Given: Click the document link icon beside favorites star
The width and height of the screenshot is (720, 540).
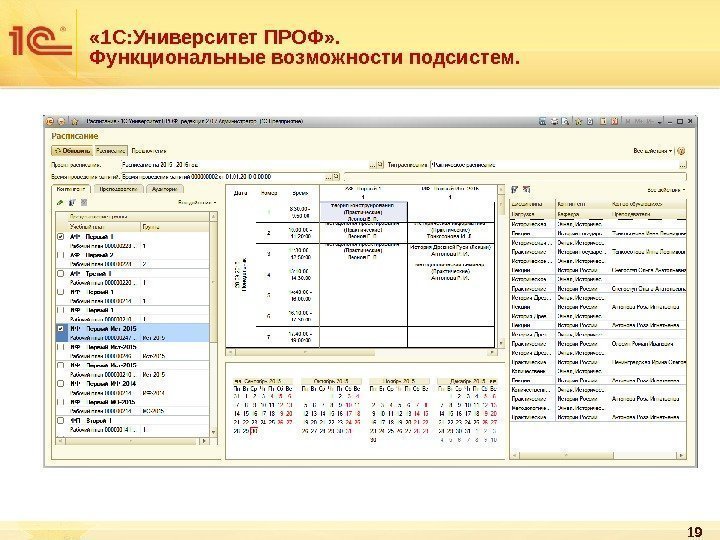Looking at the screenshot, I should tap(591, 121).
